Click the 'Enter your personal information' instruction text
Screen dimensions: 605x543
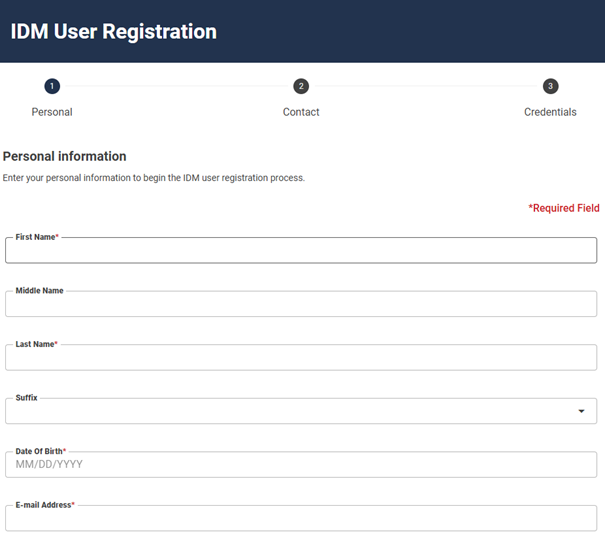click(154, 178)
